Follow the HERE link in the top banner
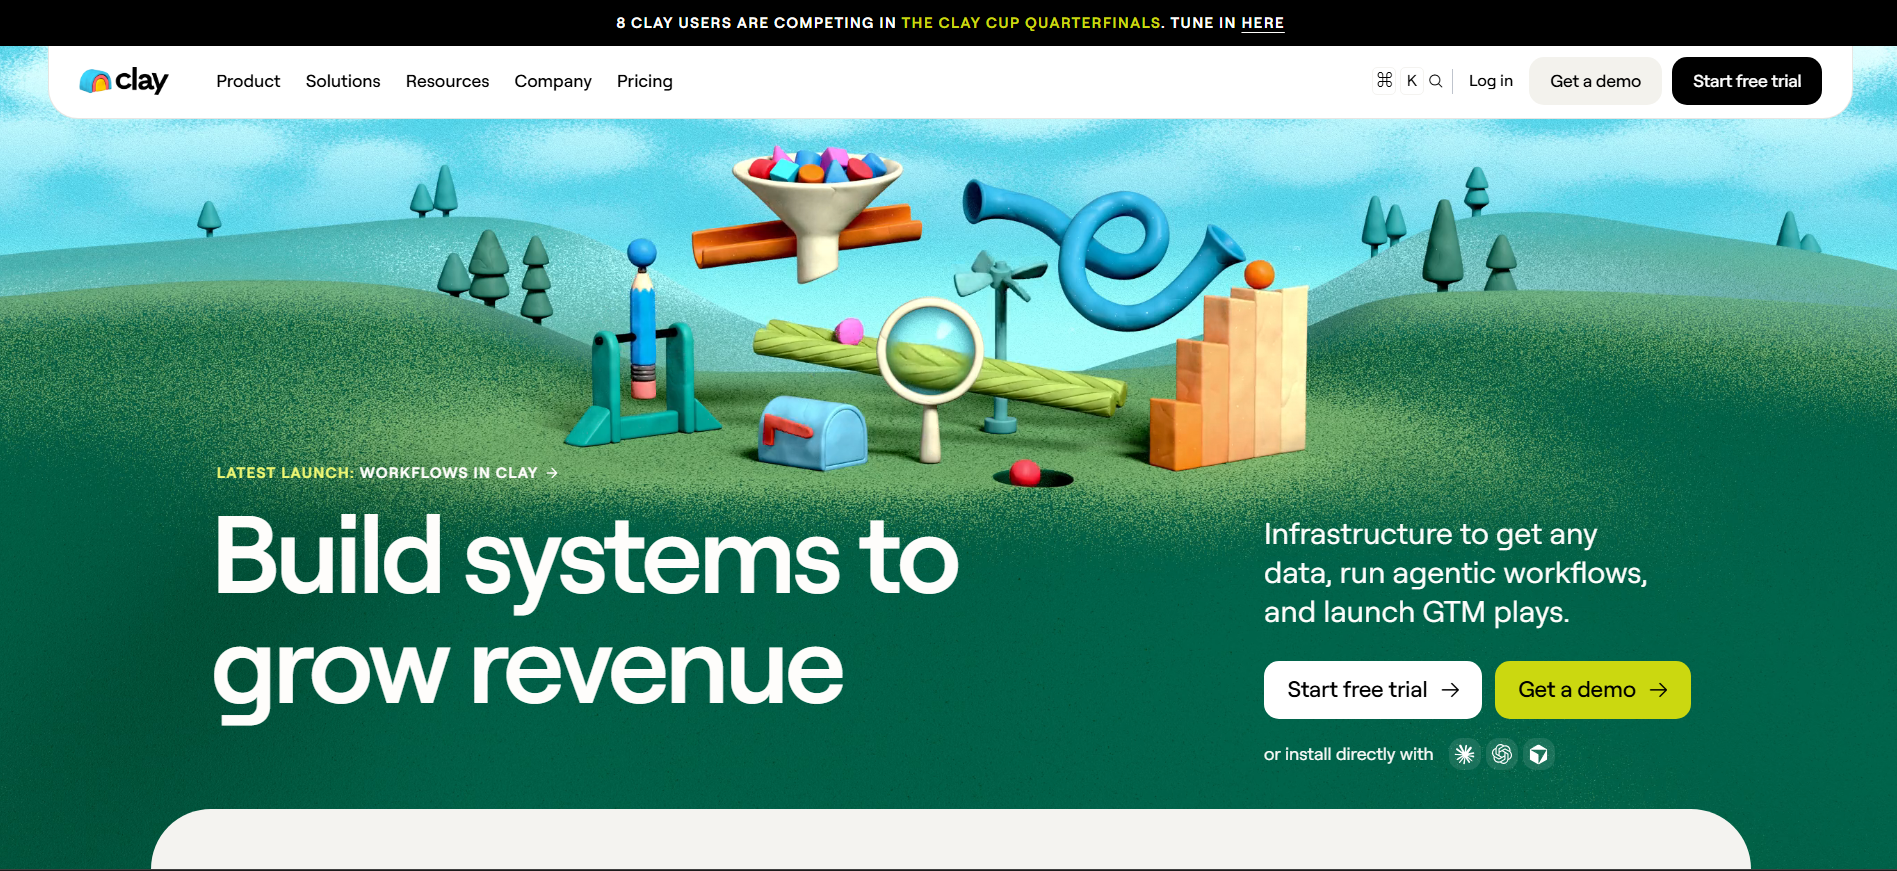 [1263, 23]
